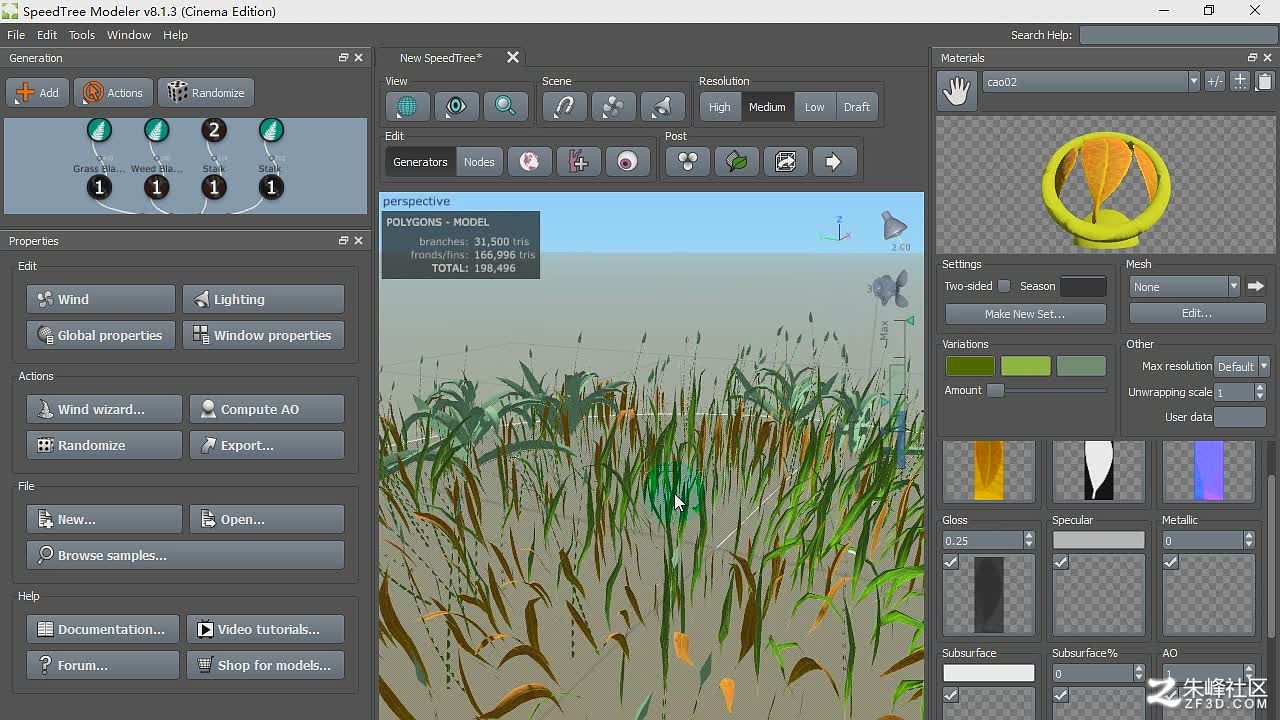Viewport: 1280px width, 720px height.
Task: Step the Gloss 0.25 value
Action: point(1029,540)
